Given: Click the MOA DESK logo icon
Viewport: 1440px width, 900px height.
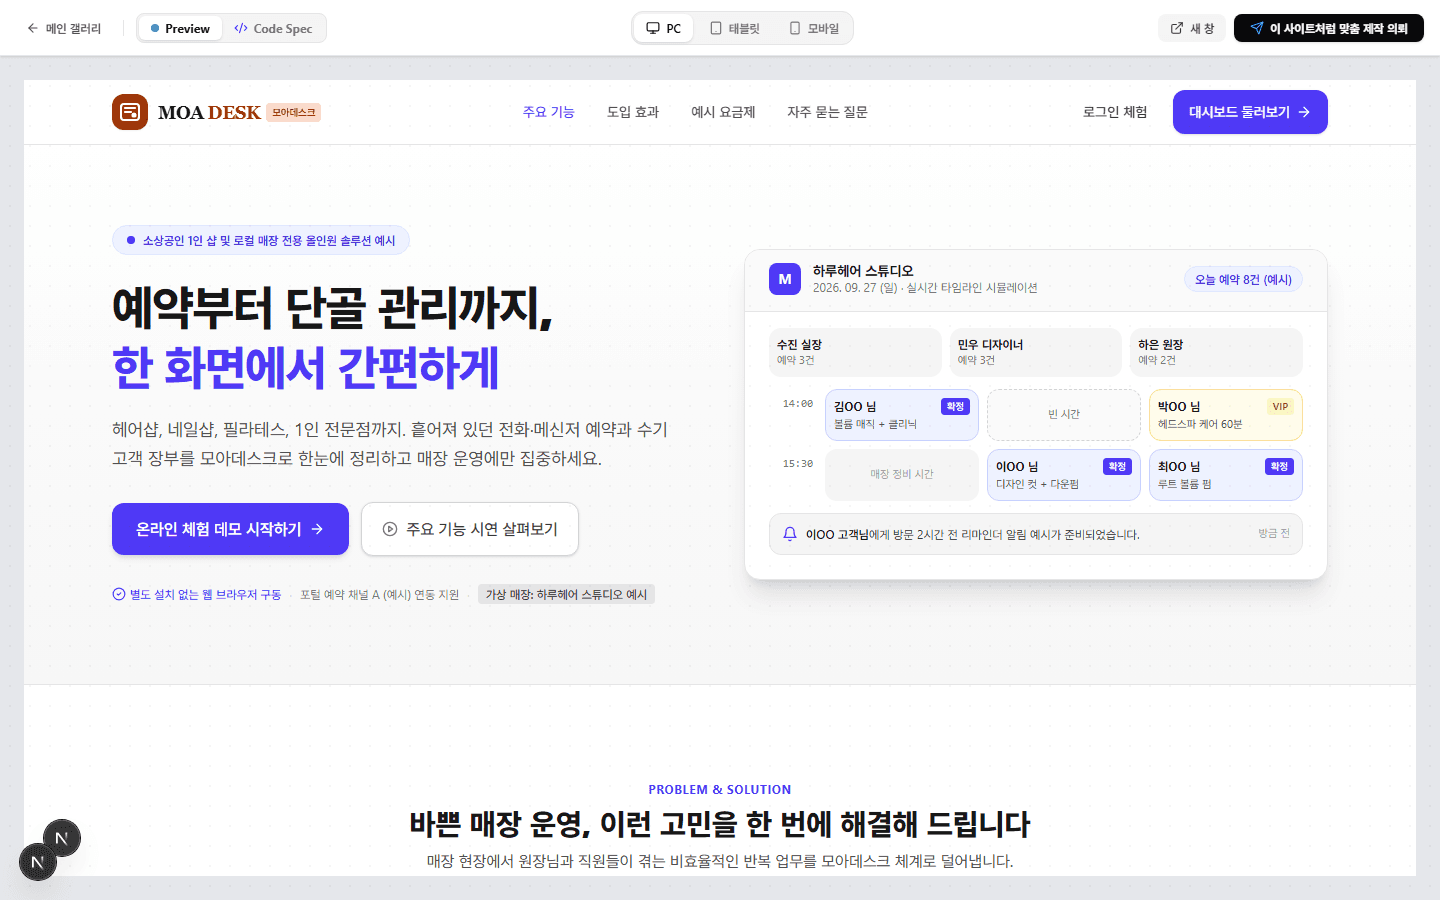Looking at the screenshot, I should point(130,112).
